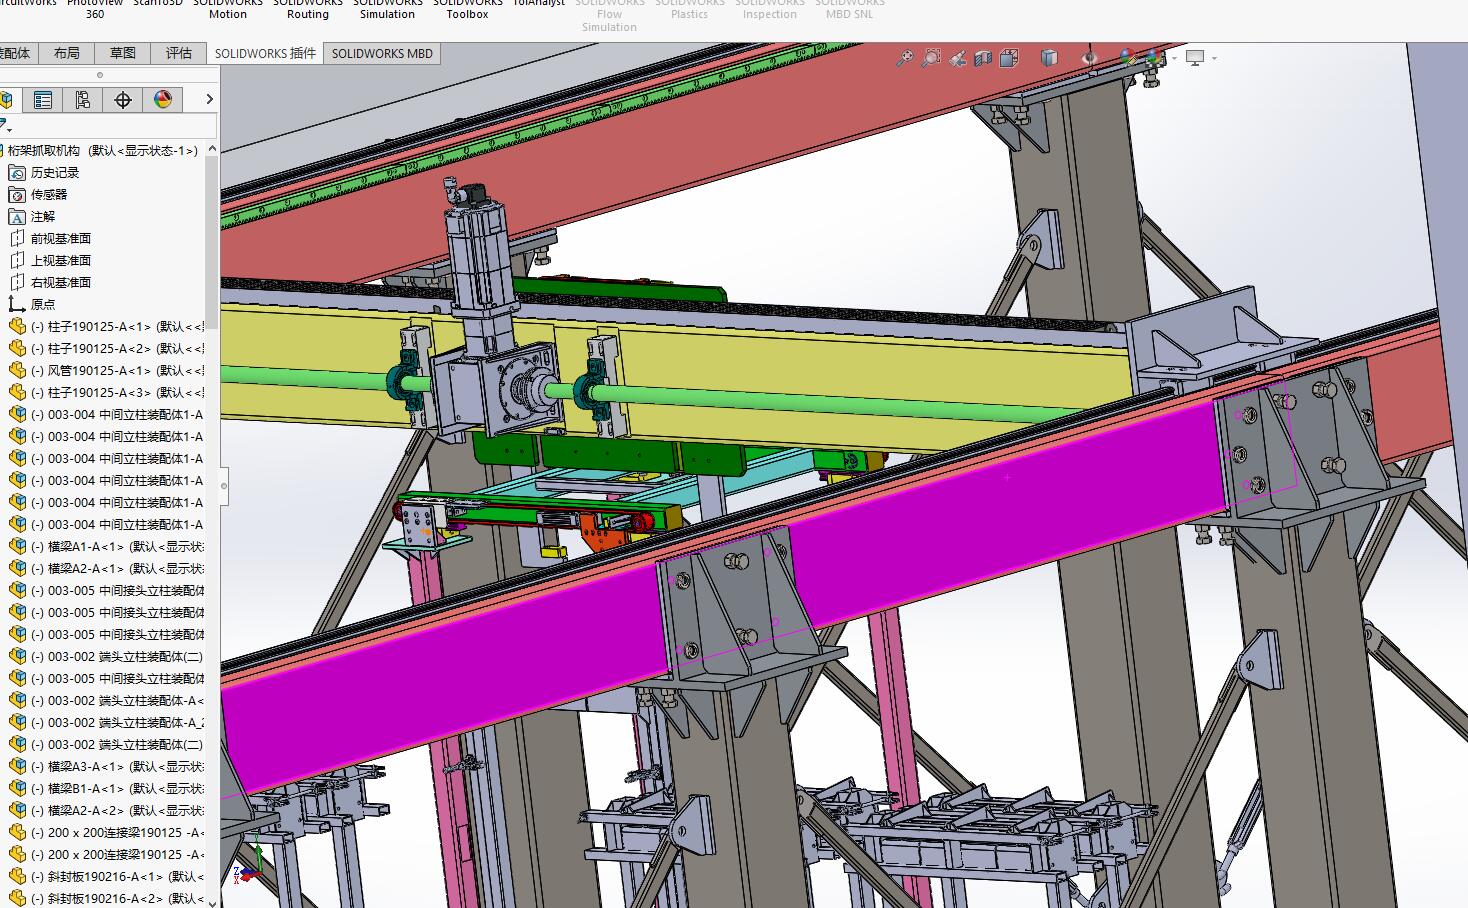Select the 桁架抓取机构 root assembly node

tap(102, 151)
